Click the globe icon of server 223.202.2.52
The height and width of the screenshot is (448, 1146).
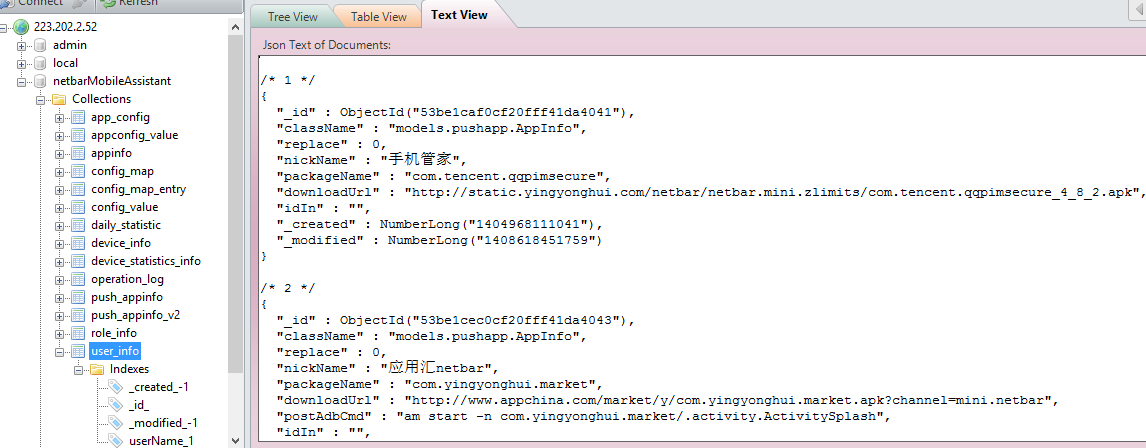click(x=21, y=27)
